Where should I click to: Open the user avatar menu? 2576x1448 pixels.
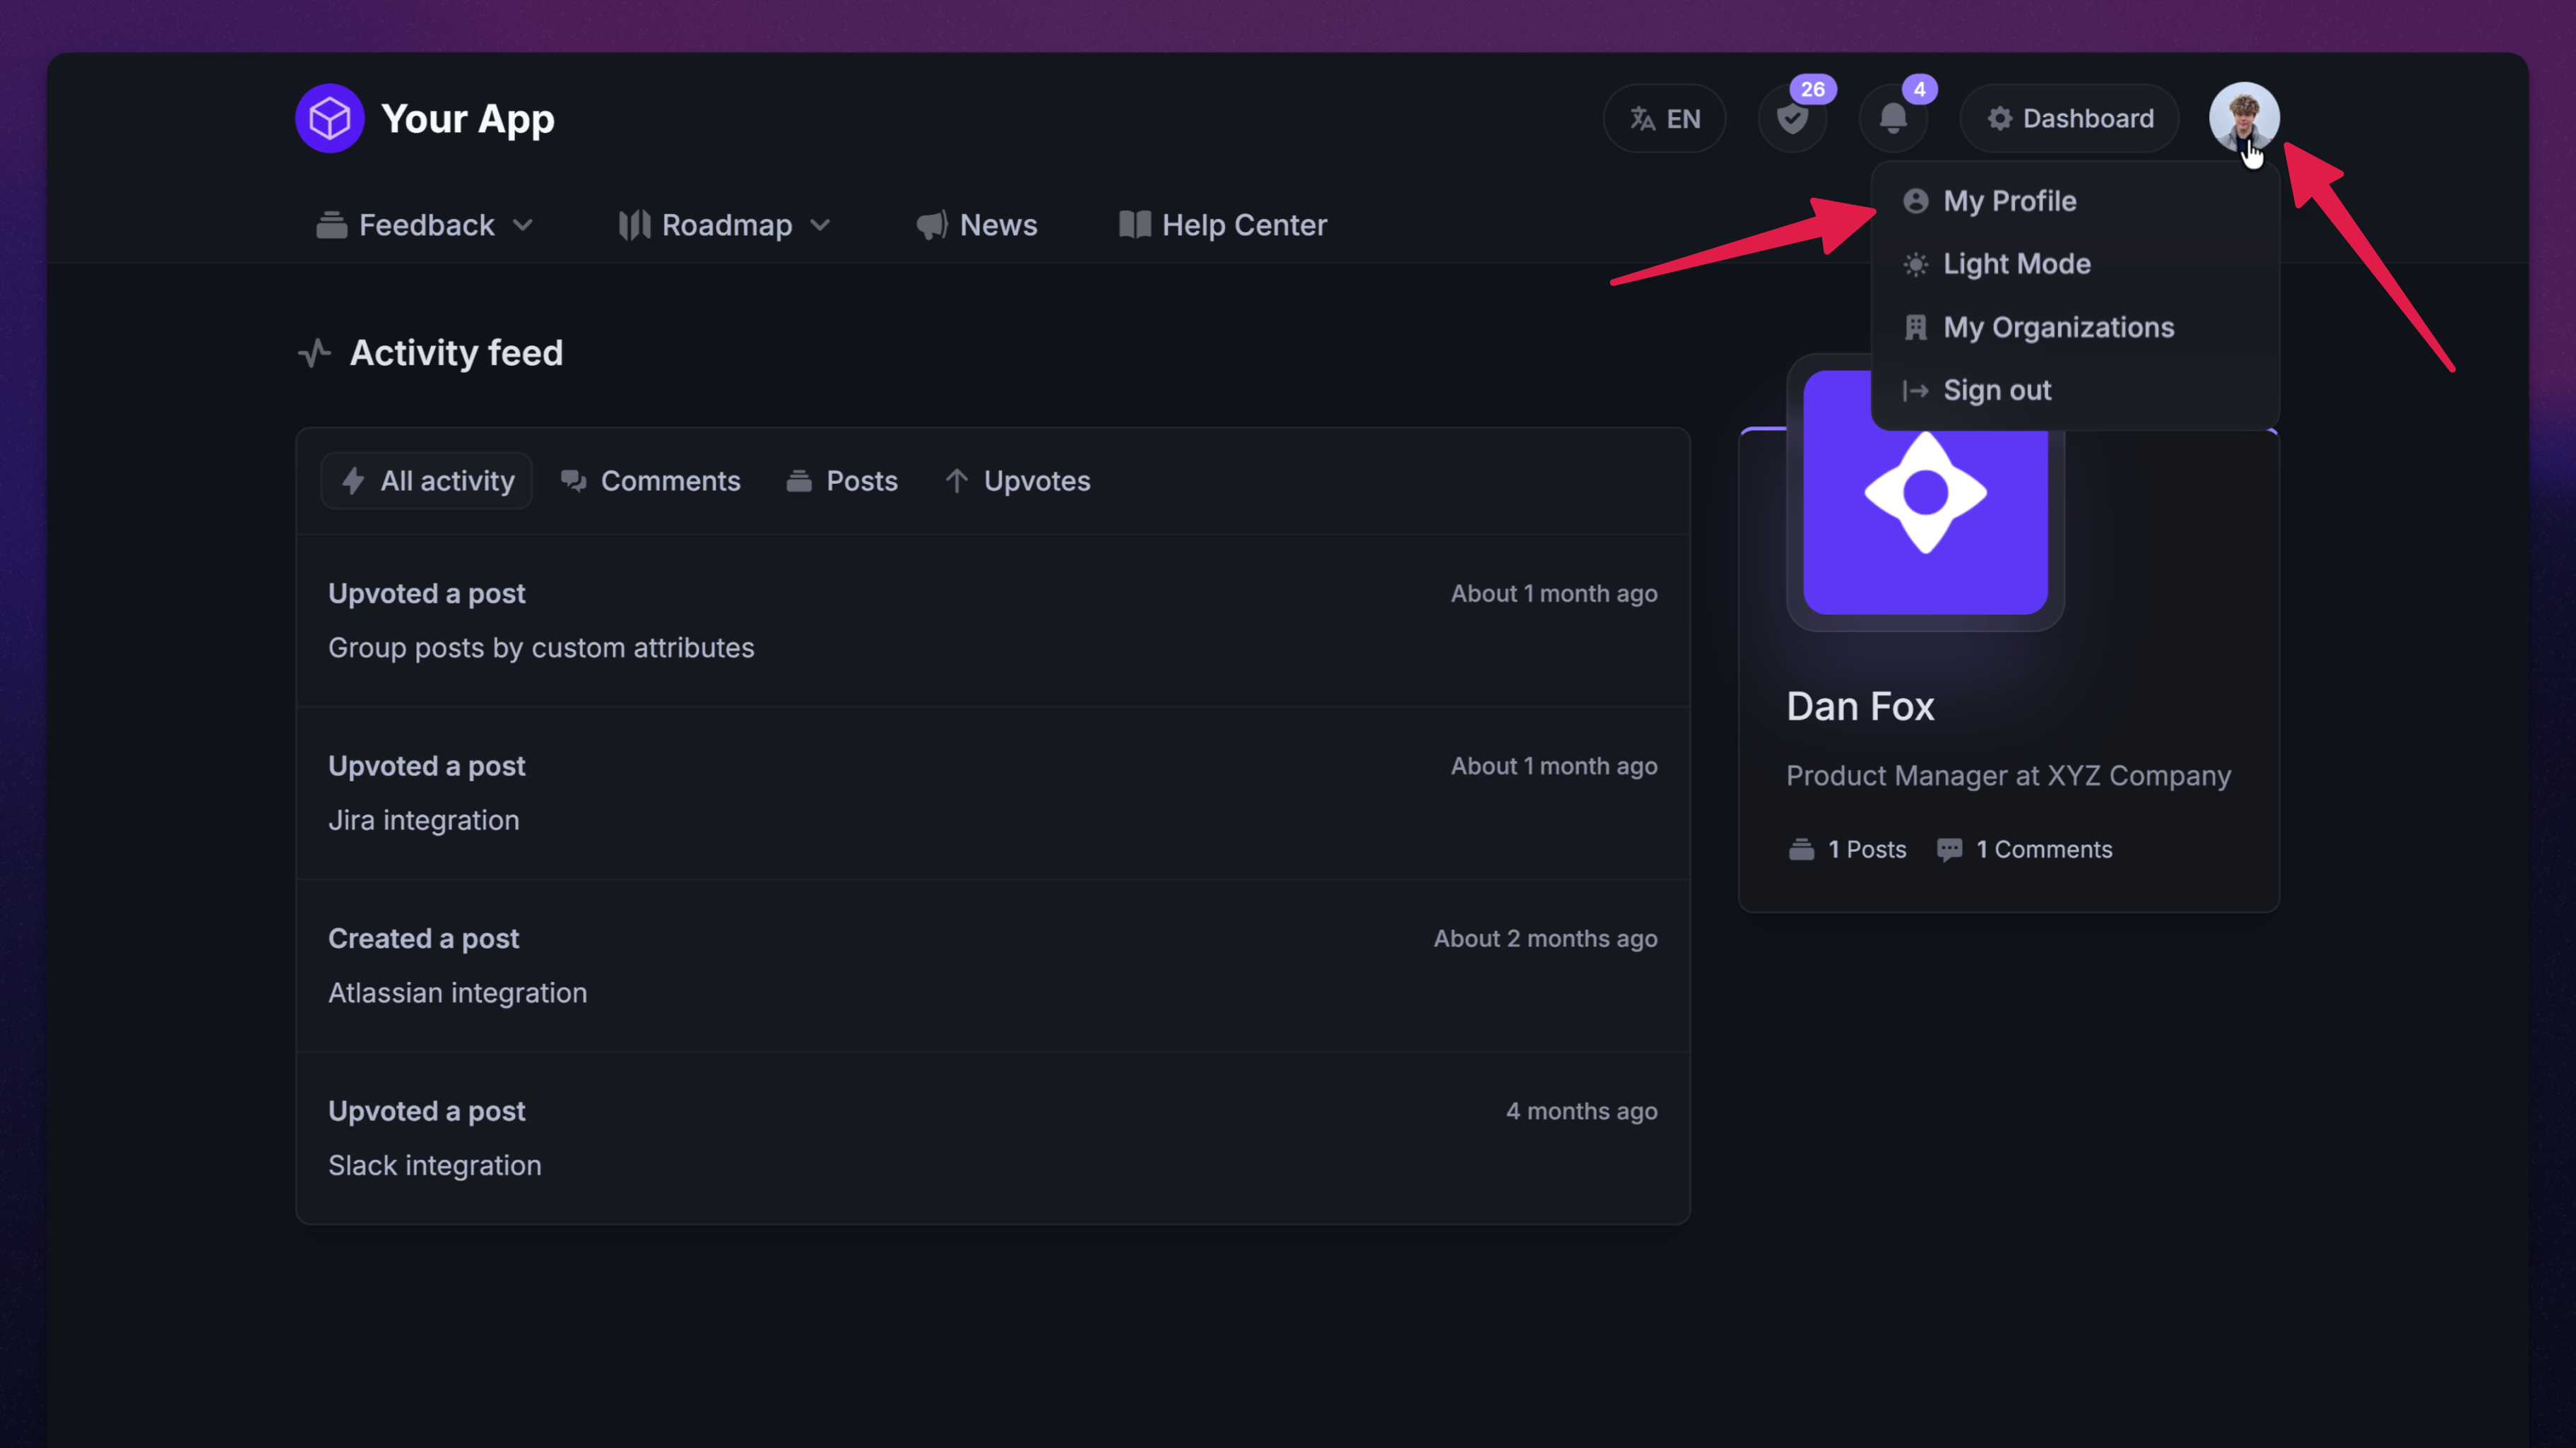[2243, 117]
